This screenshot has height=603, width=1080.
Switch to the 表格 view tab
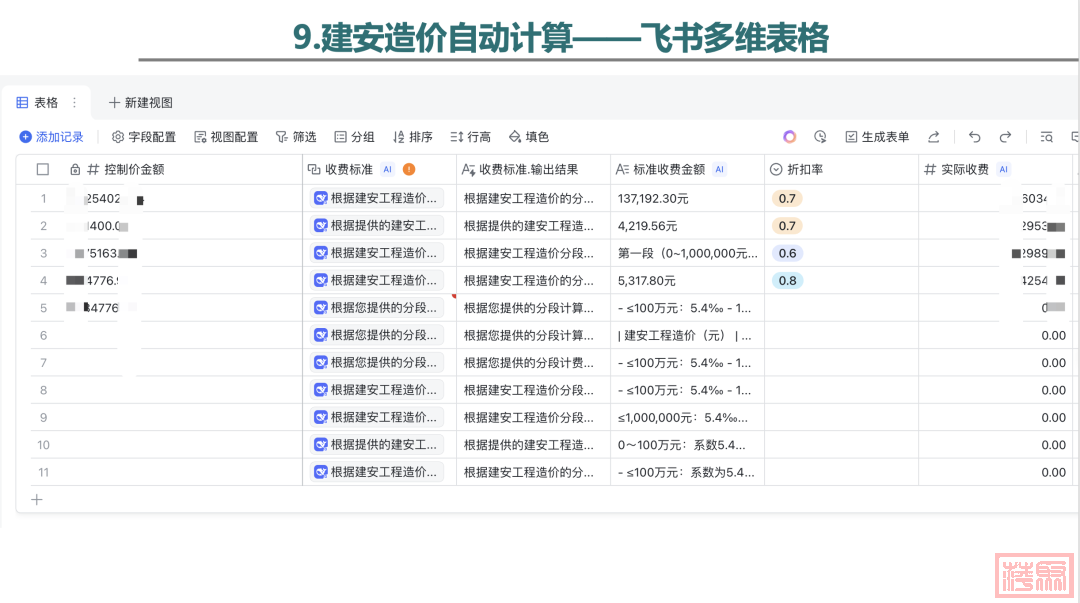click(x=38, y=102)
